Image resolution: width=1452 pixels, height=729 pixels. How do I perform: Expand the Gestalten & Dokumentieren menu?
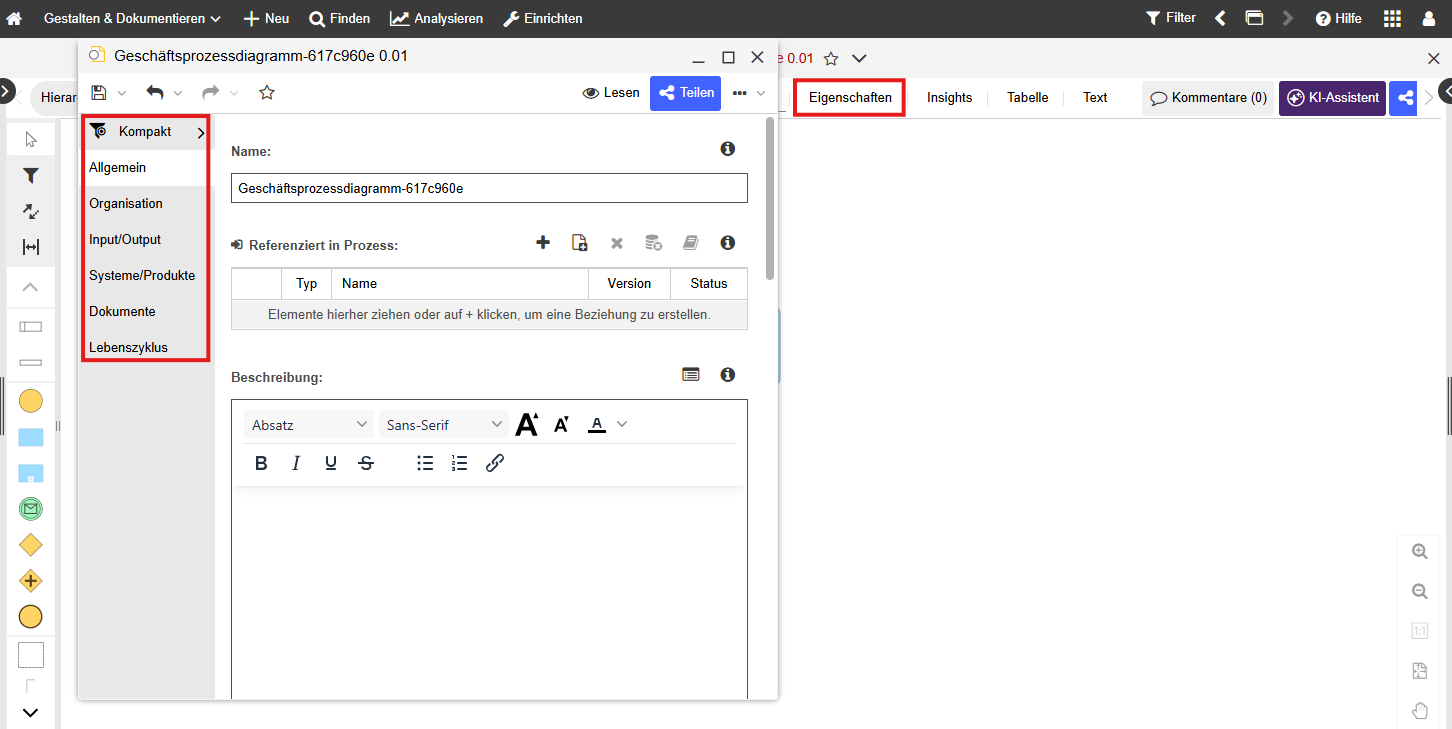[x=132, y=19]
